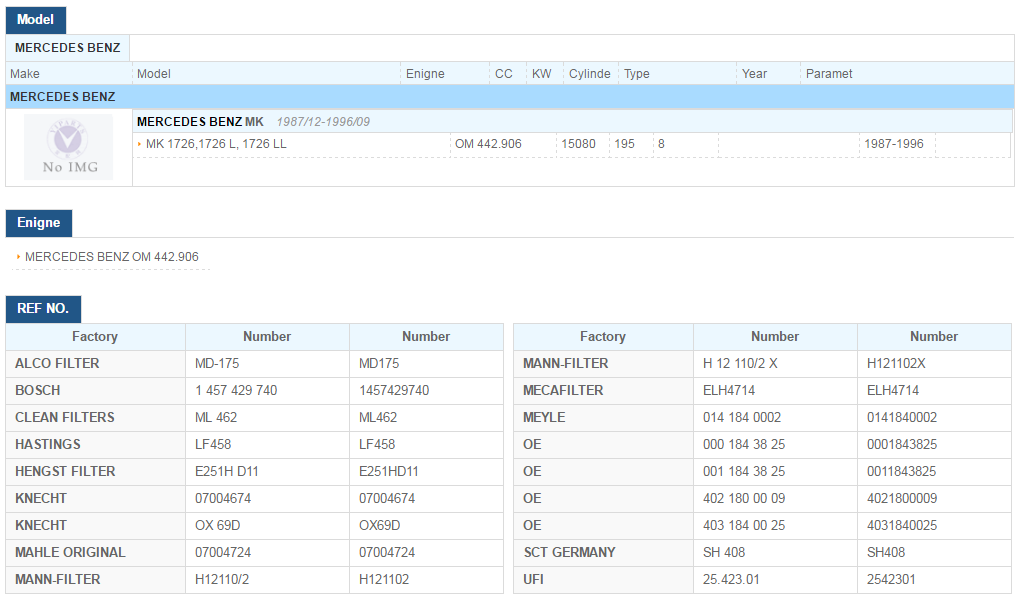
Task: Select UFI factory name
Action: [533, 580]
